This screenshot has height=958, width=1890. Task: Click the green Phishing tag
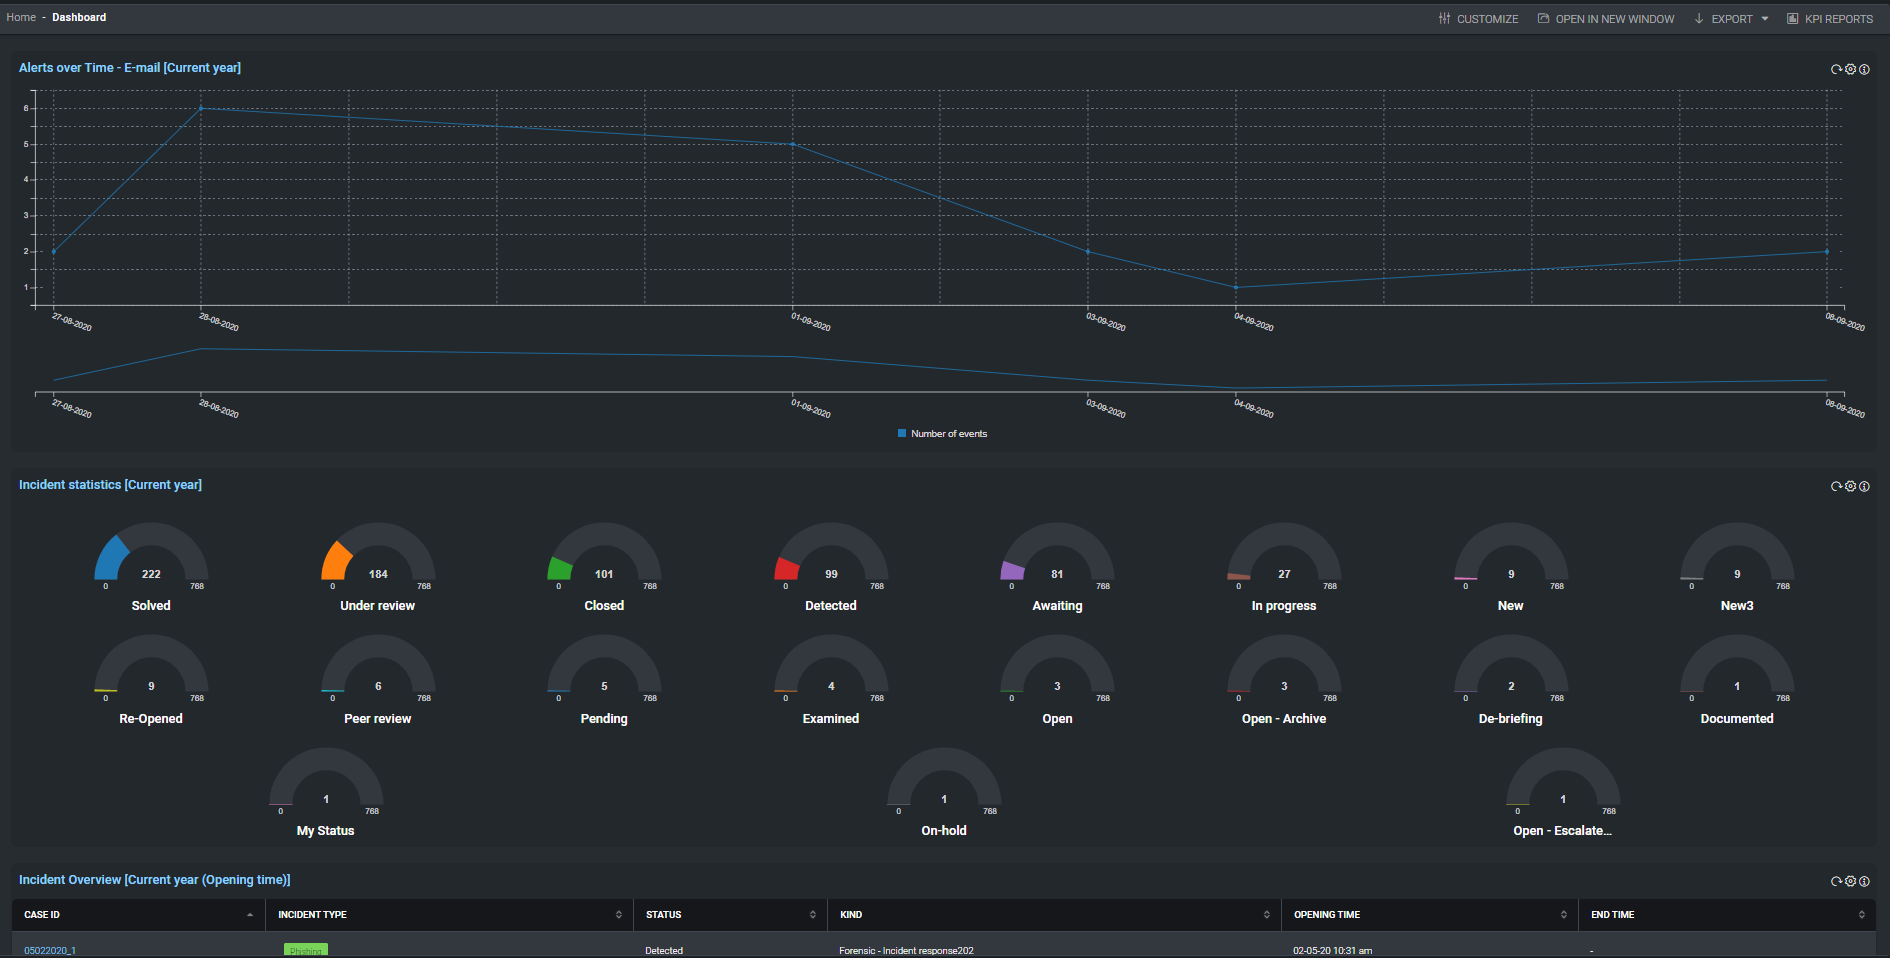305,950
